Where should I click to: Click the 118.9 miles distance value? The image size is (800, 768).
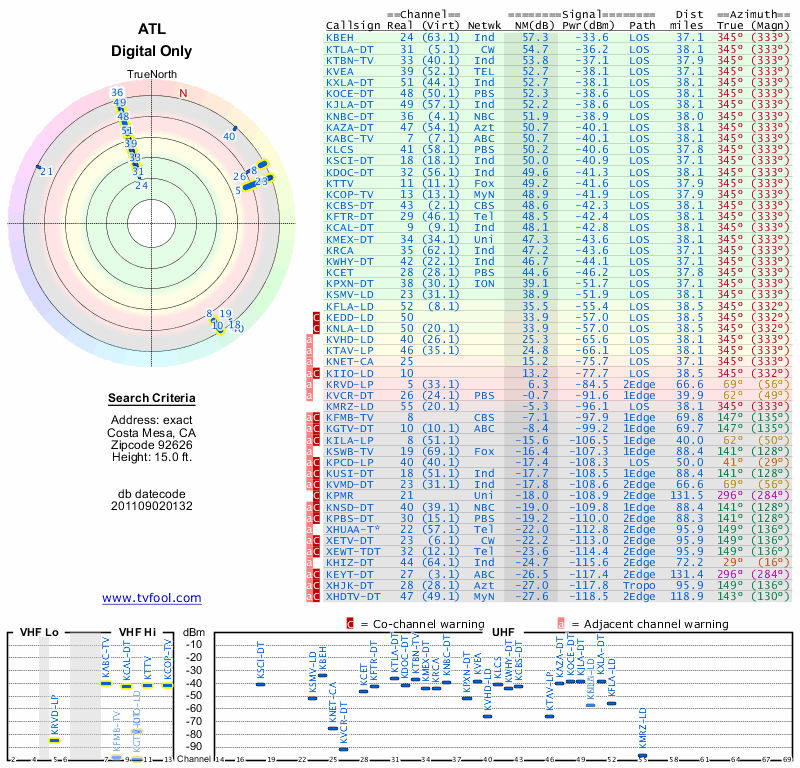pos(687,597)
